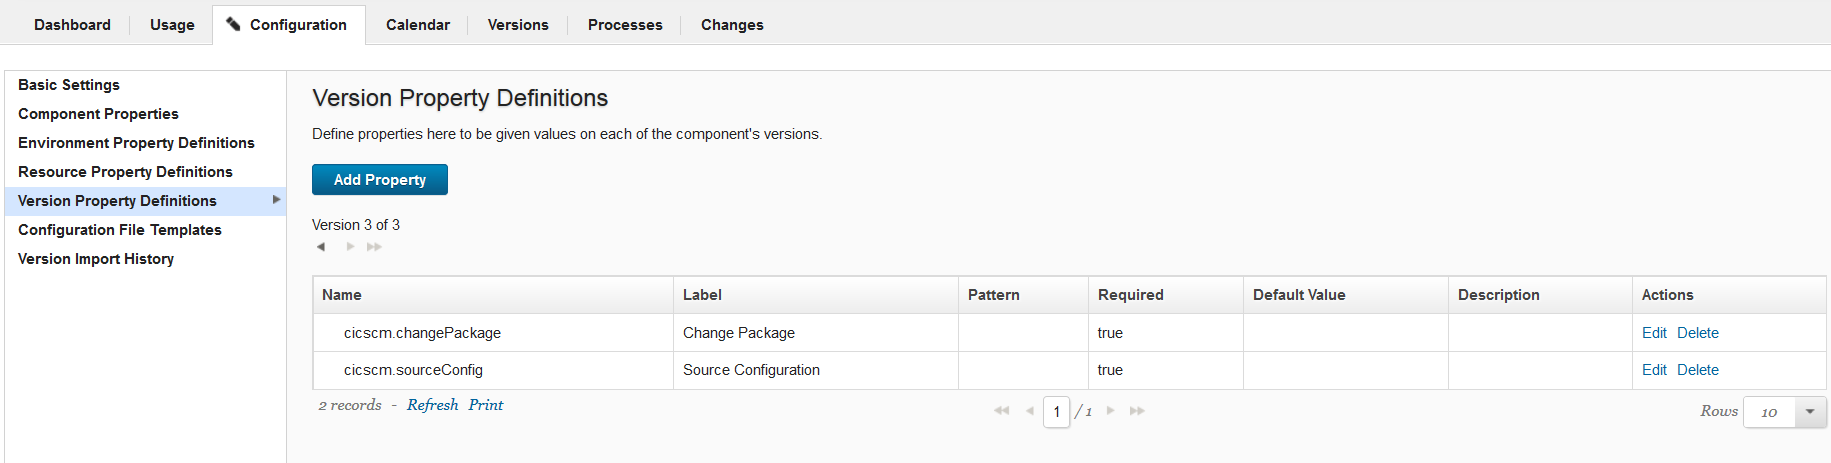Go to next table page
This screenshot has height=463, width=1831.
click(x=1110, y=411)
